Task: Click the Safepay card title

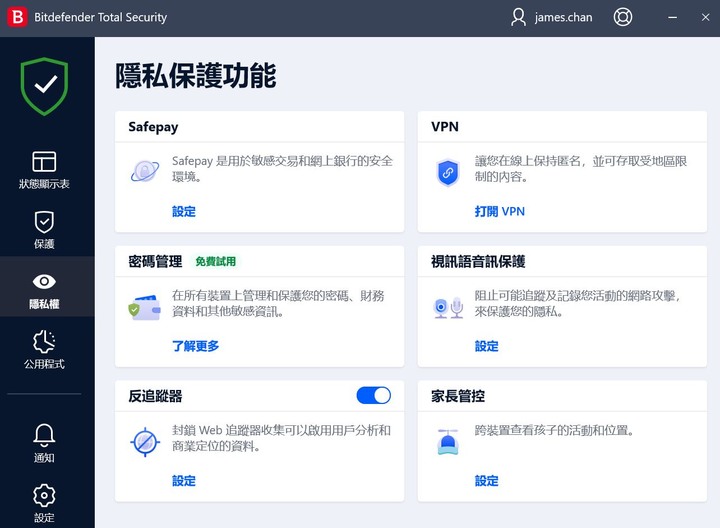Action: [153, 127]
